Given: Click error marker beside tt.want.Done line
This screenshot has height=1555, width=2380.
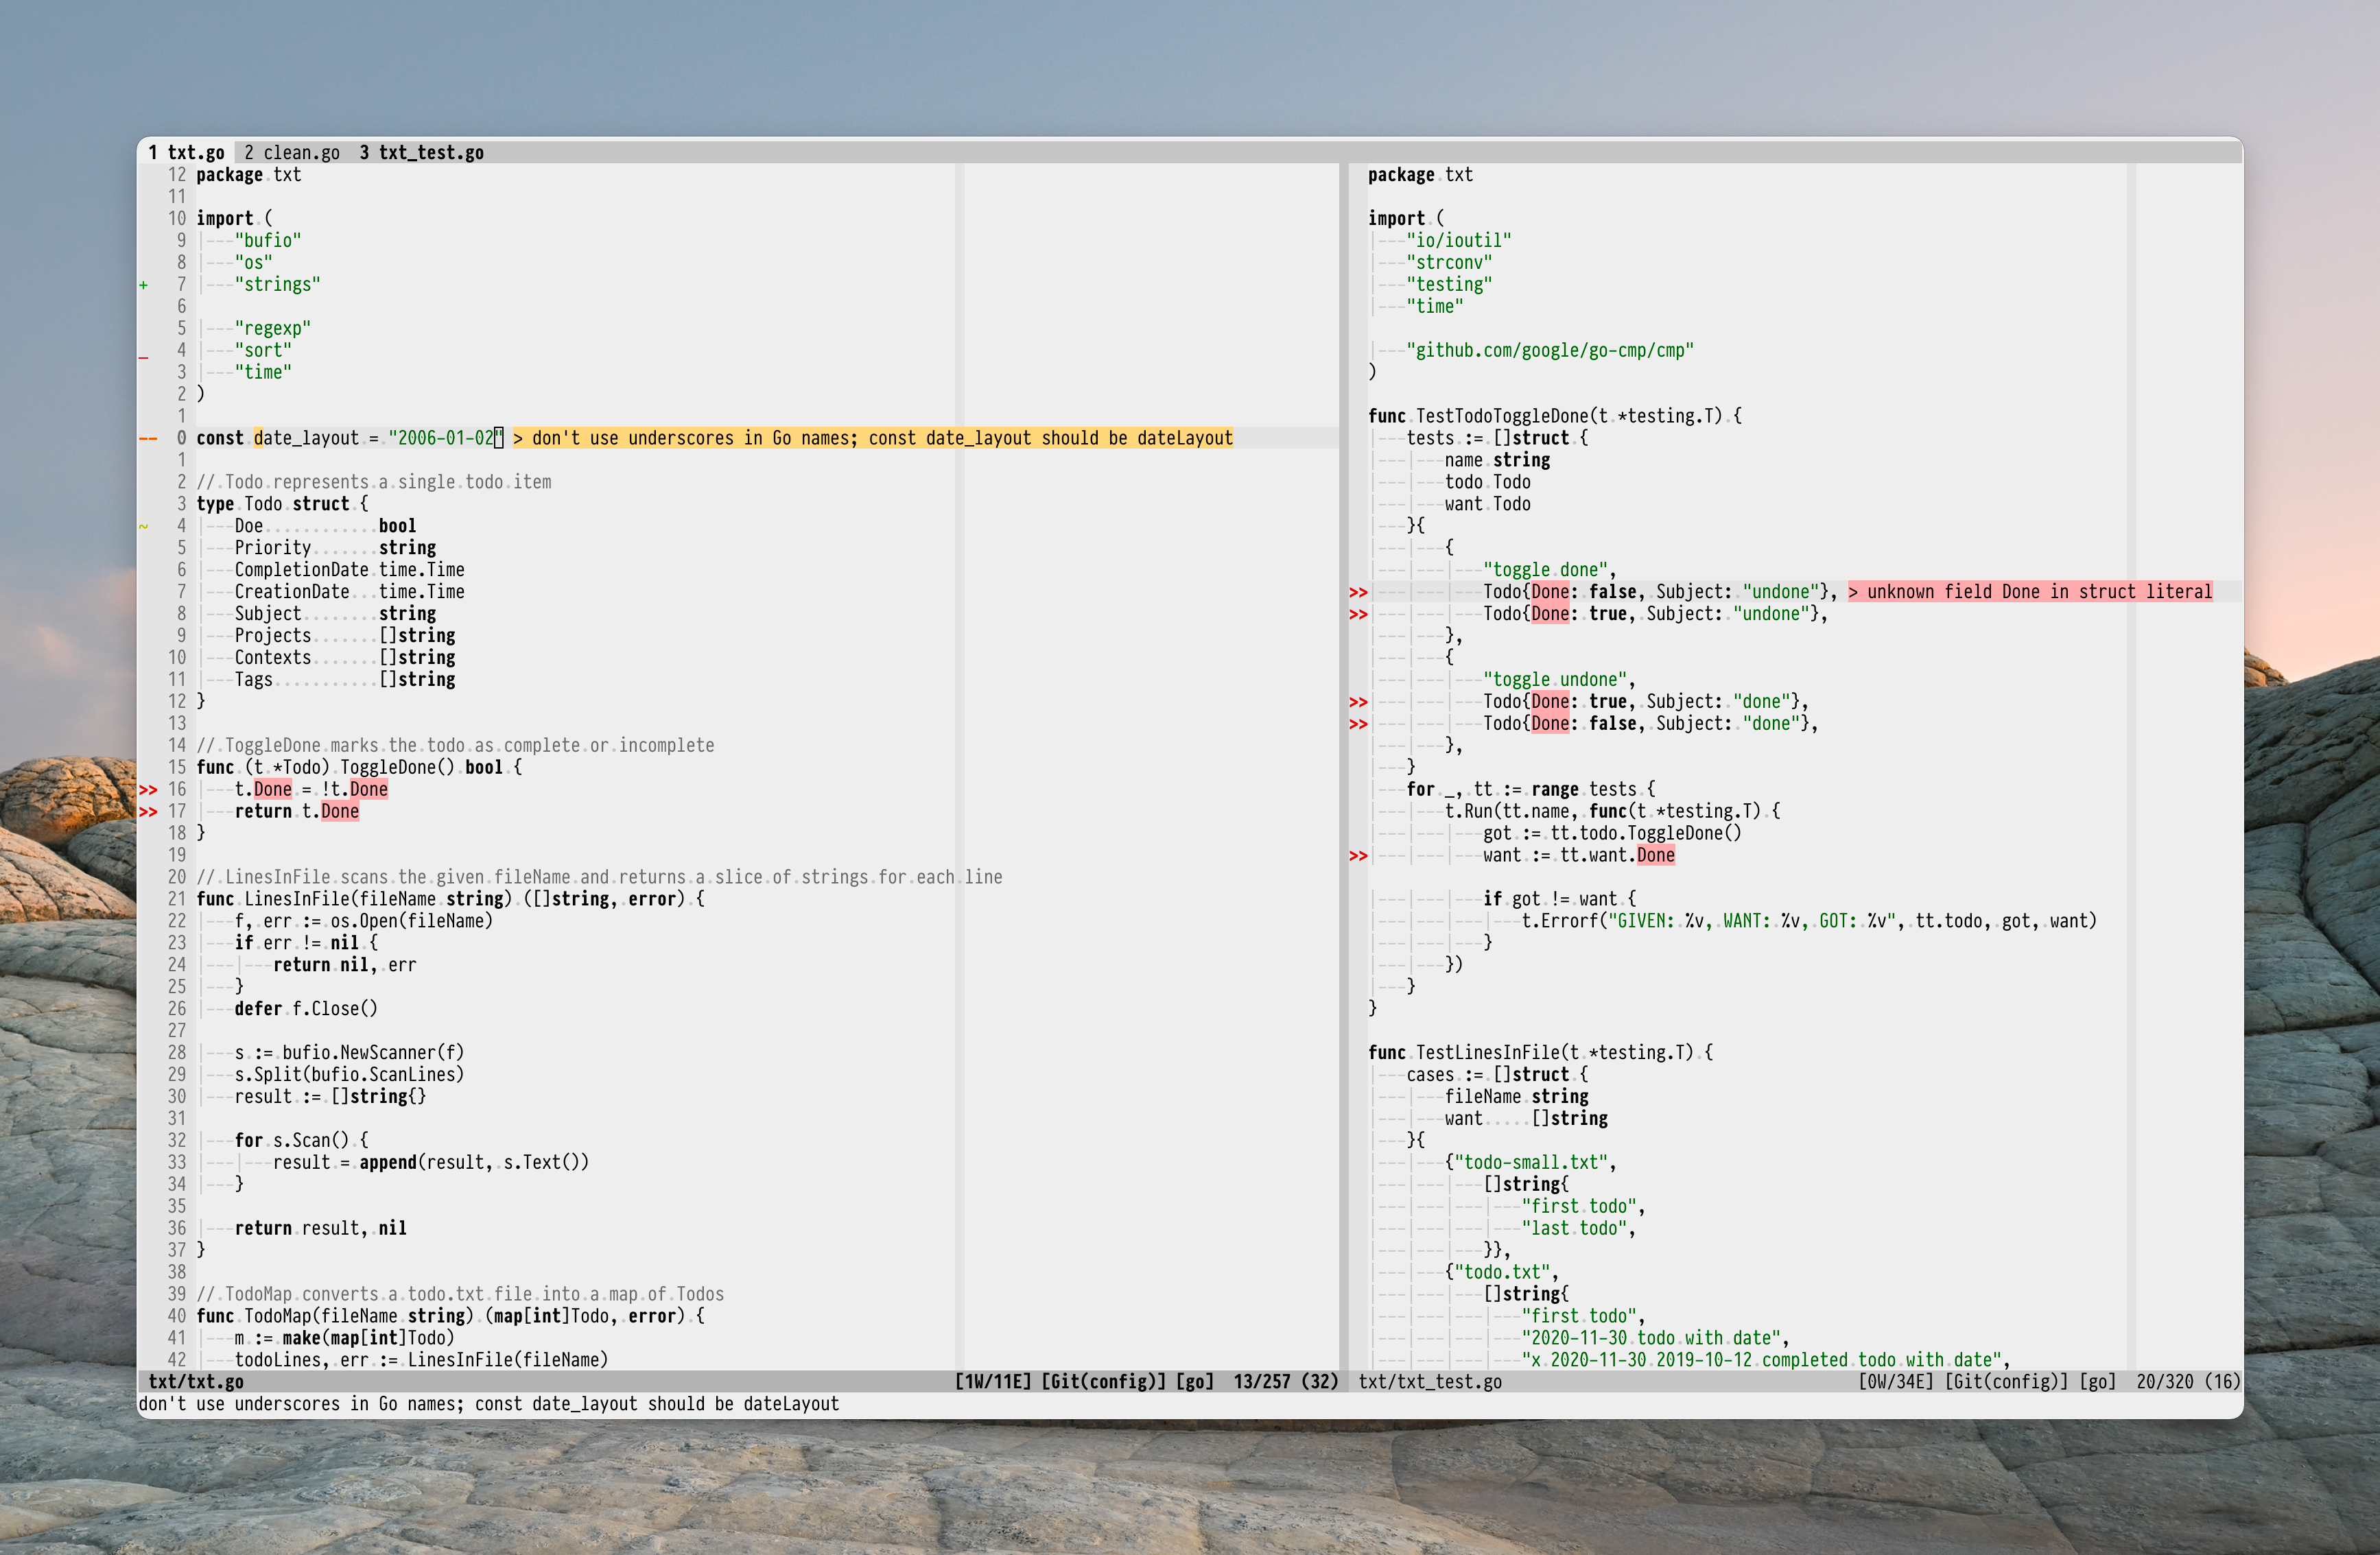Looking at the screenshot, I should click(x=1358, y=856).
